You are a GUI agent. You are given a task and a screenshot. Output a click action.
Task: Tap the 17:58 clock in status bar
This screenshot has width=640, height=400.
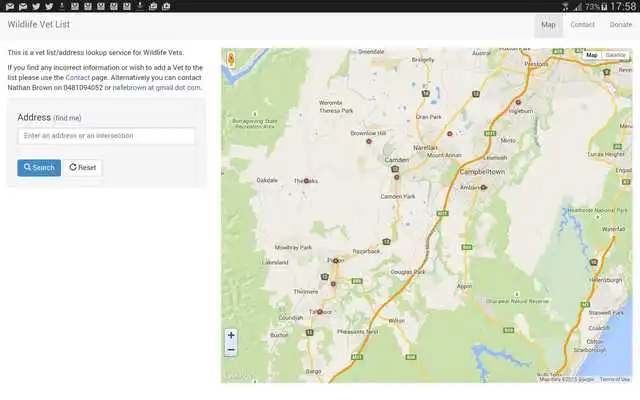point(623,6)
